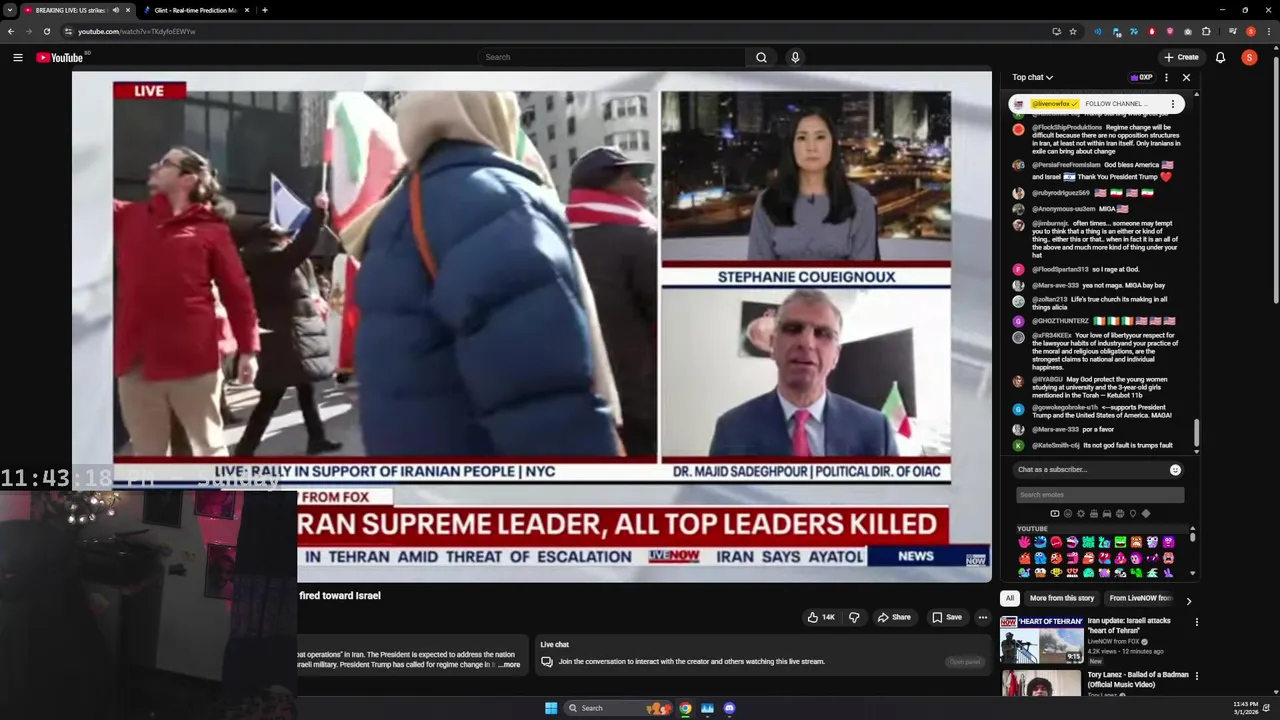Open the Create button
The width and height of the screenshot is (1280, 720).
(x=1181, y=57)
